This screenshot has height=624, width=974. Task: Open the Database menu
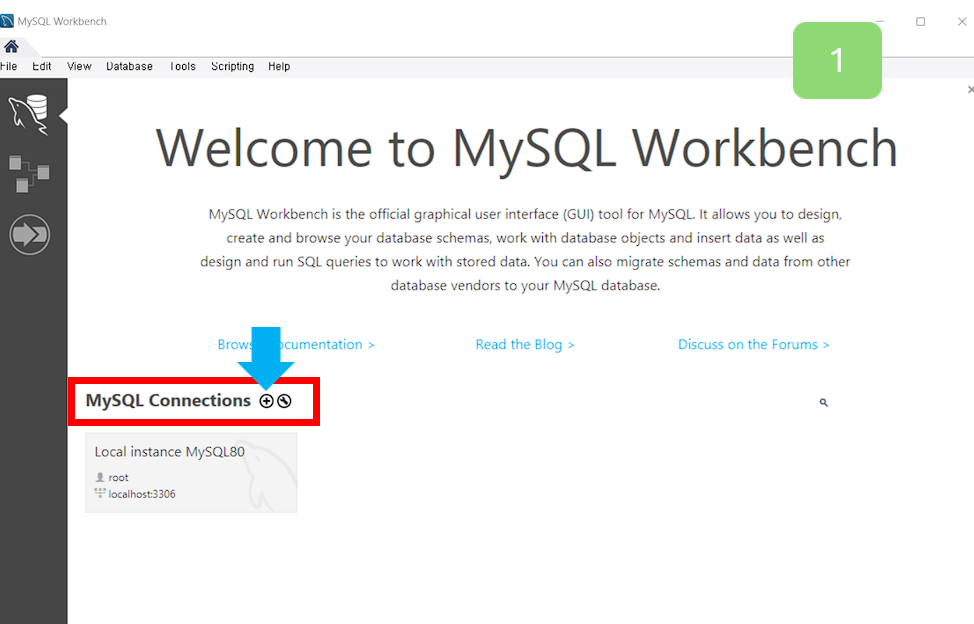click(x=129, y=66)
